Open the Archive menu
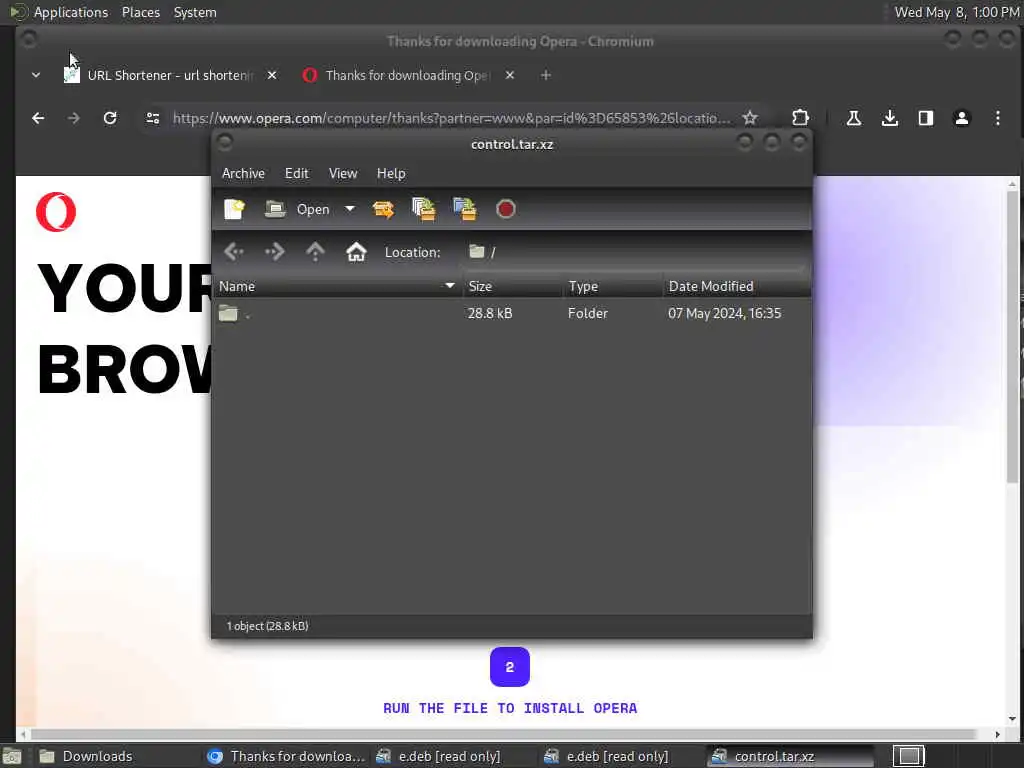This screenshot has height=768, width=1024. click(243, 174)
